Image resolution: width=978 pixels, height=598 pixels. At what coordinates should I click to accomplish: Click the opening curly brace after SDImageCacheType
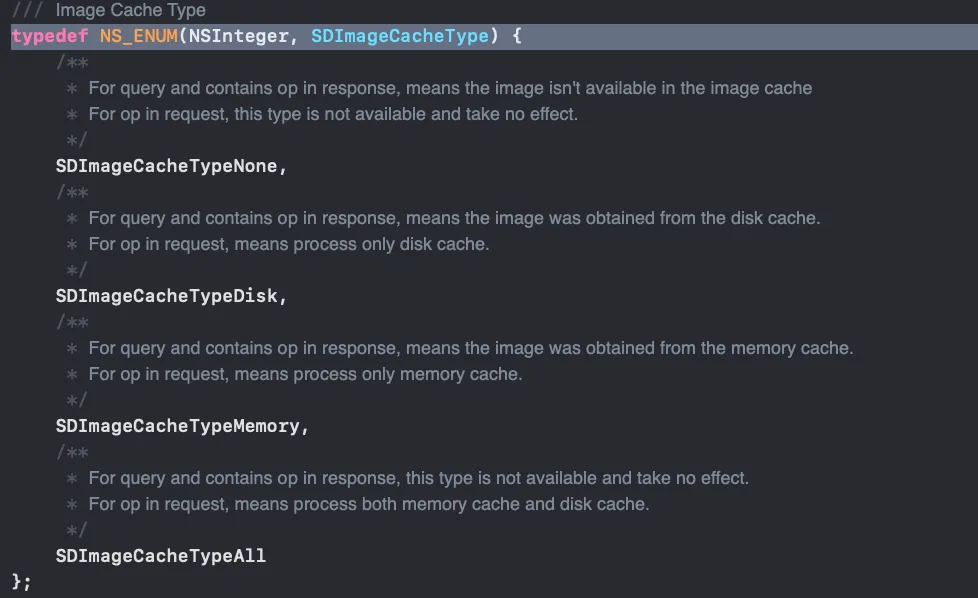tap(516, 36)
